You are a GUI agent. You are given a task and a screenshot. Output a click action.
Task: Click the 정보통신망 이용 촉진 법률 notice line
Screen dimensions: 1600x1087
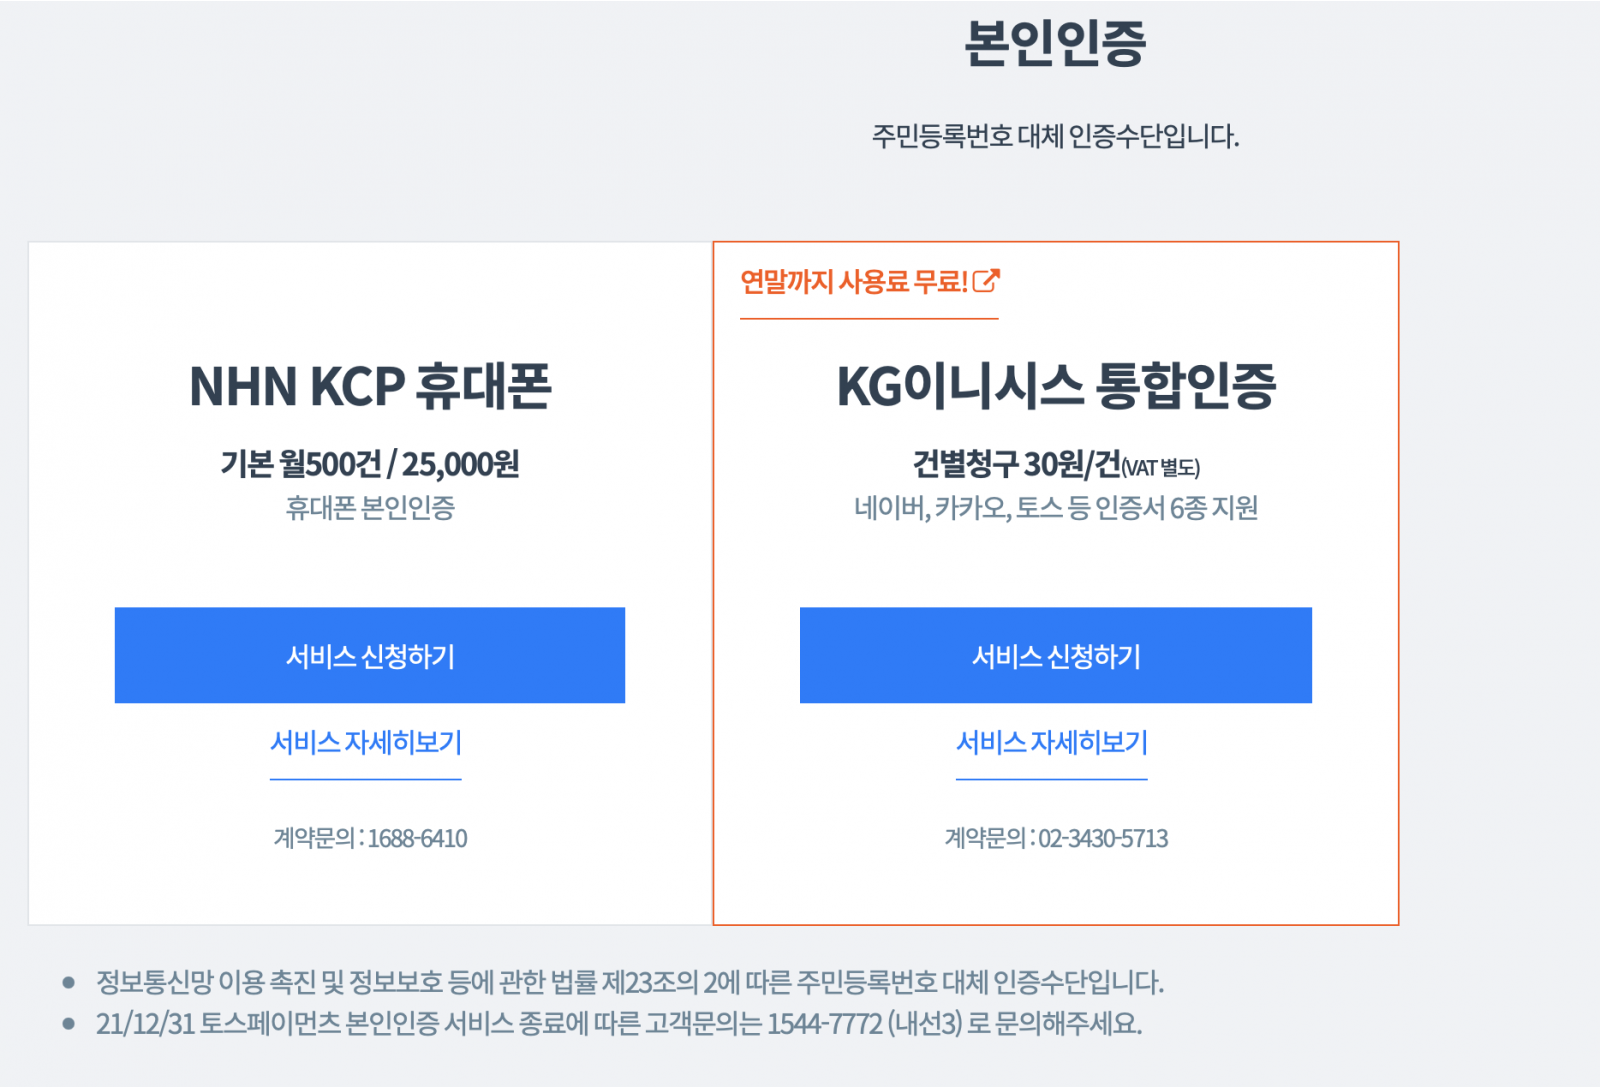[630, 982]
